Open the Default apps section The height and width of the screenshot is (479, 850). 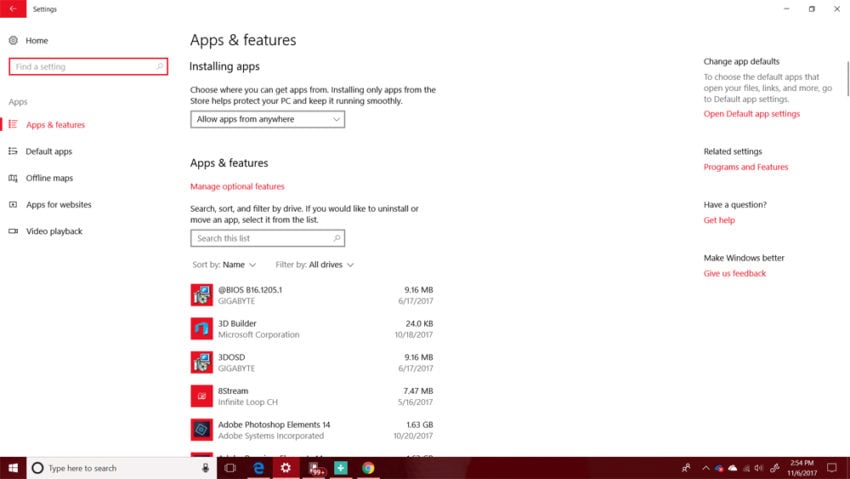pyautogui.click(x=49, y=151)
